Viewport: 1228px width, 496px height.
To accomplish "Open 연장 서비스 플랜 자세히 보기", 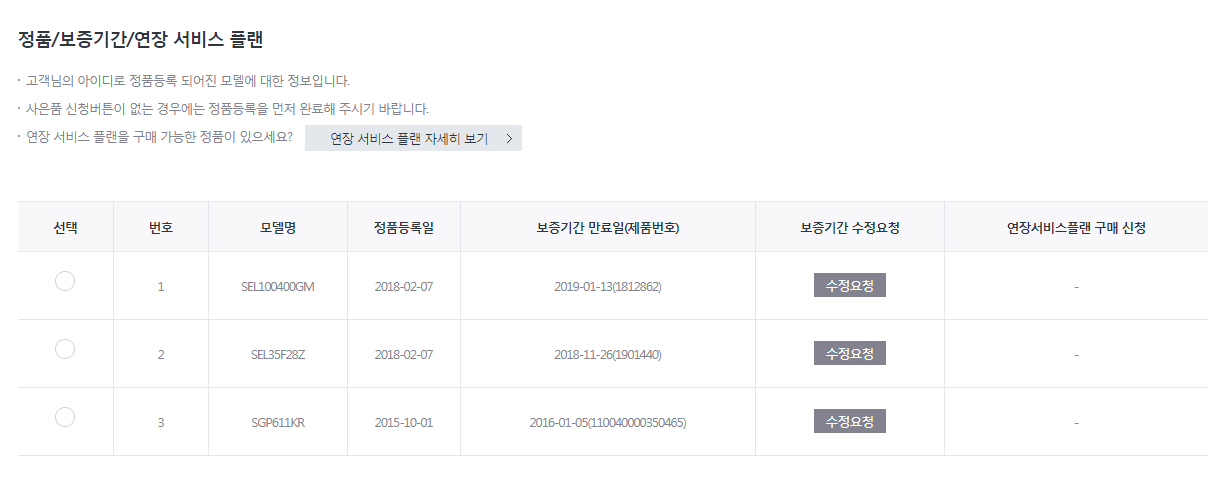I will 413,138.
